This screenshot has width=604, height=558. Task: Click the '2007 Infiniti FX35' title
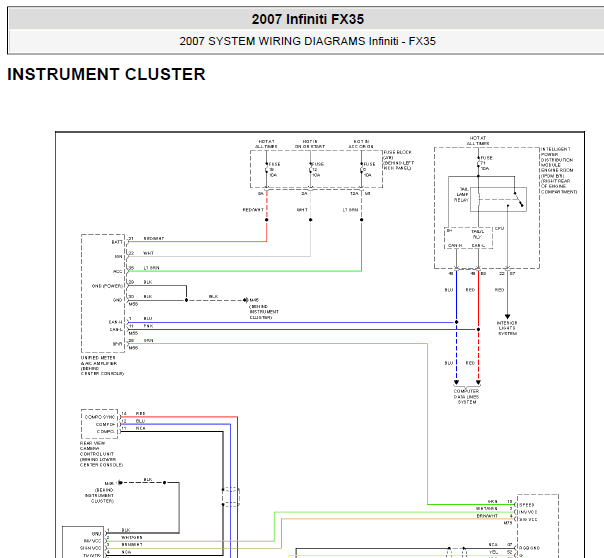click(x=307, y=19)
